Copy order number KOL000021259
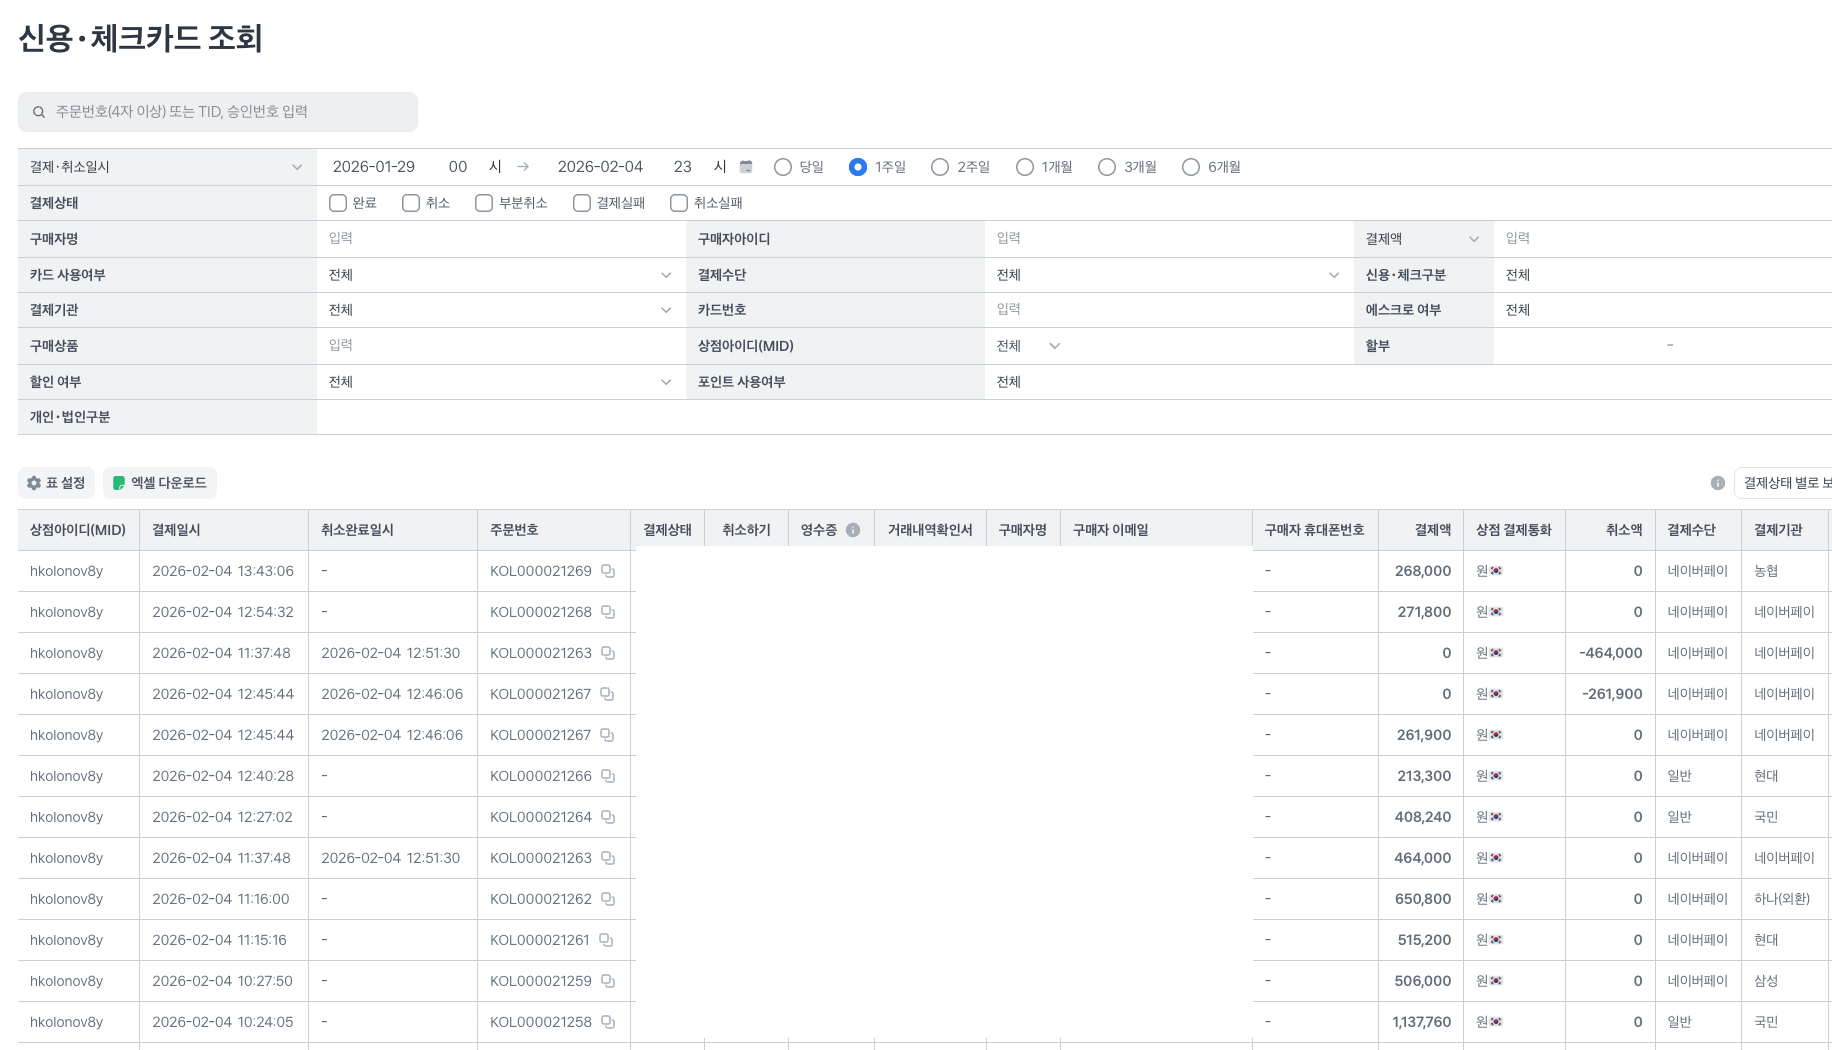 click(608, 981)
